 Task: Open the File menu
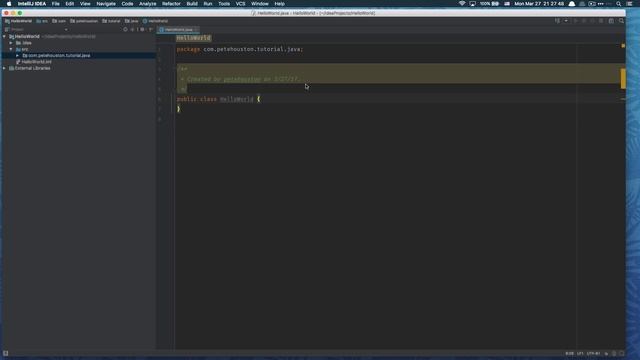point(56,4)
